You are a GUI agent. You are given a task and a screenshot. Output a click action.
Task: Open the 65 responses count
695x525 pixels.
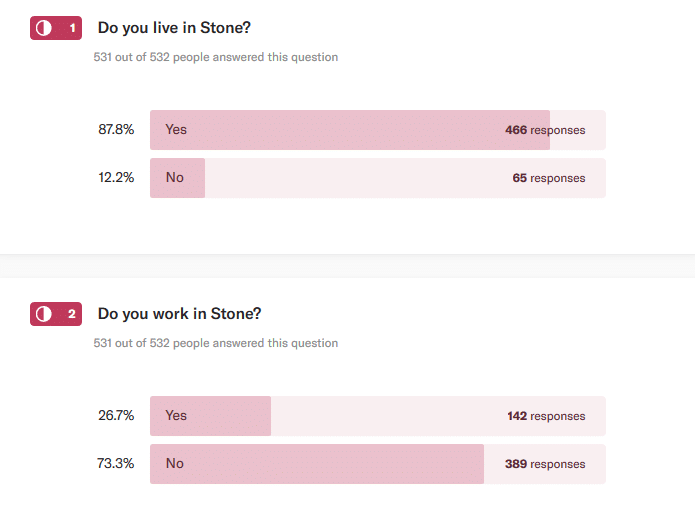tap(549, 178)
